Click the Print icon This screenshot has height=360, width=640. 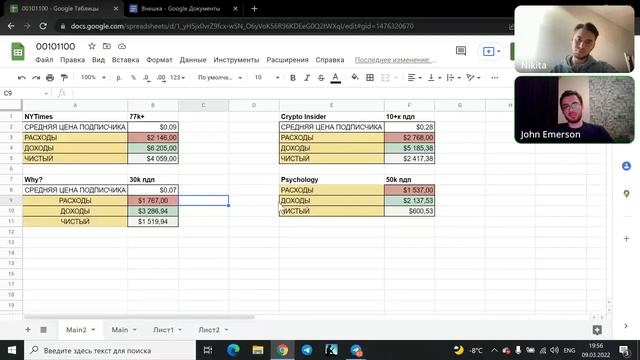[50, 78]
